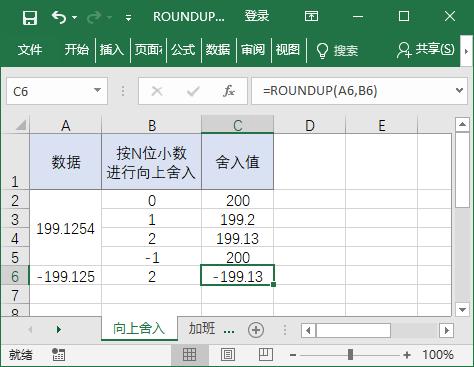The width and height of the screenshot is (474, 367).
Task: Click 共享(S) share button
Action: (x=425, y=50)
